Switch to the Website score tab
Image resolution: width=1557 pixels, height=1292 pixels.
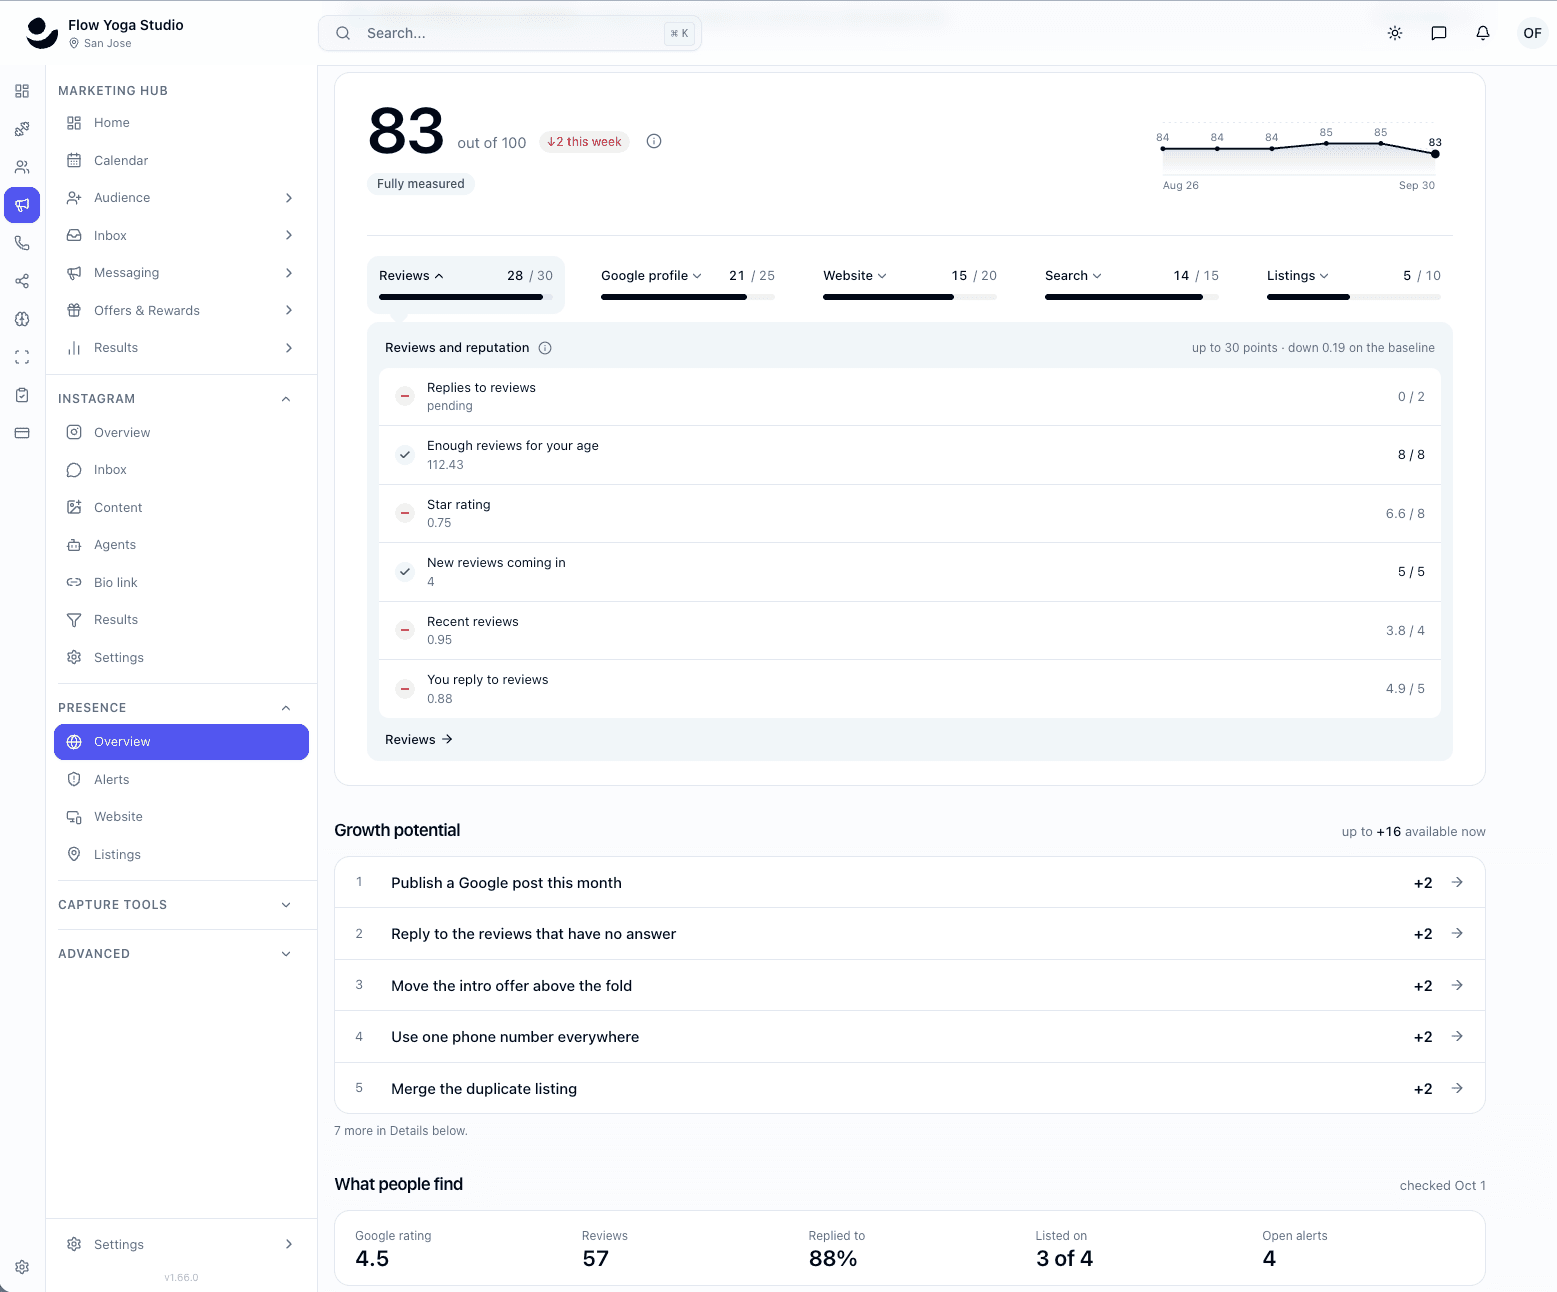click(910, 284)
